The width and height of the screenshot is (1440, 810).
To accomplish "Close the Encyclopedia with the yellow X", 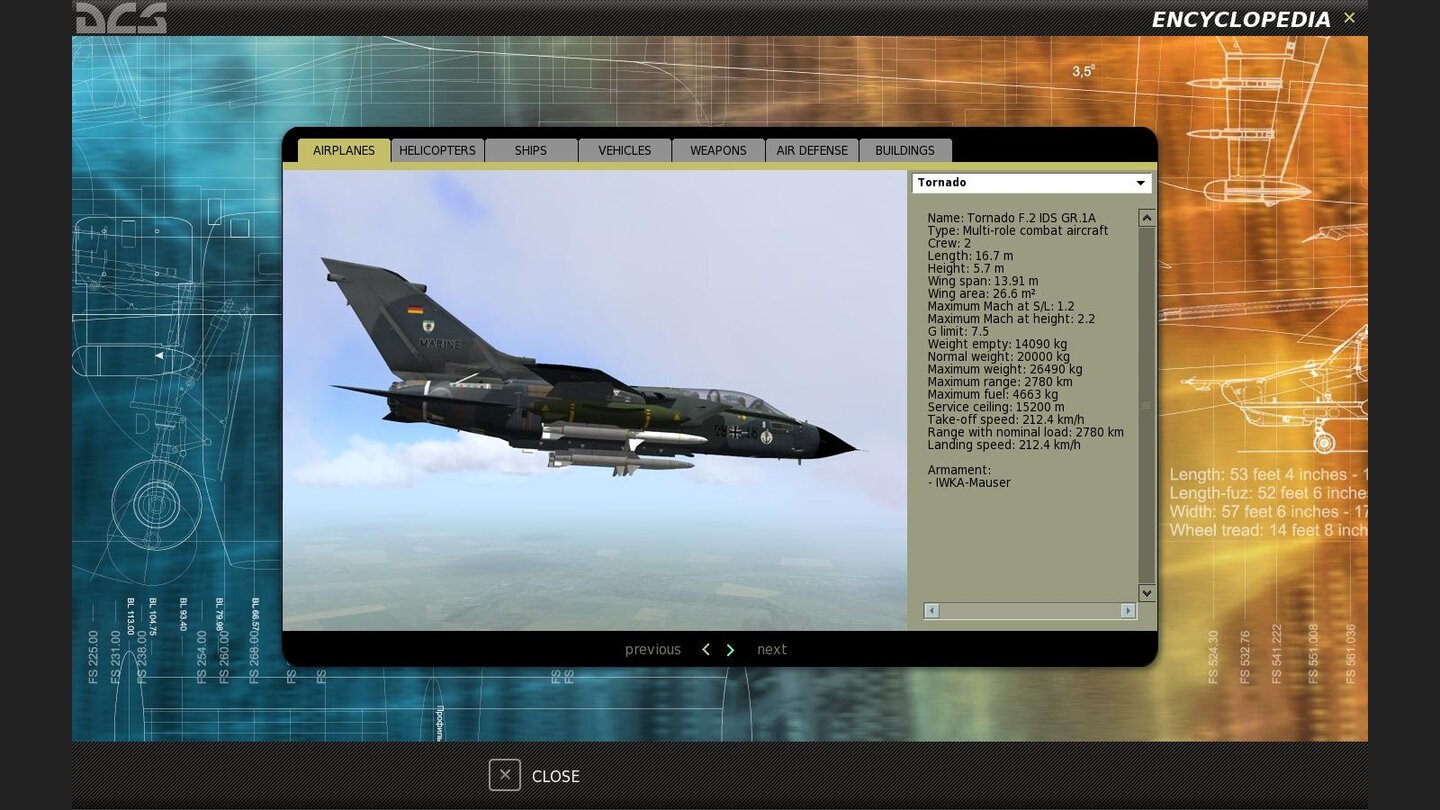I will click(1349, 18).
